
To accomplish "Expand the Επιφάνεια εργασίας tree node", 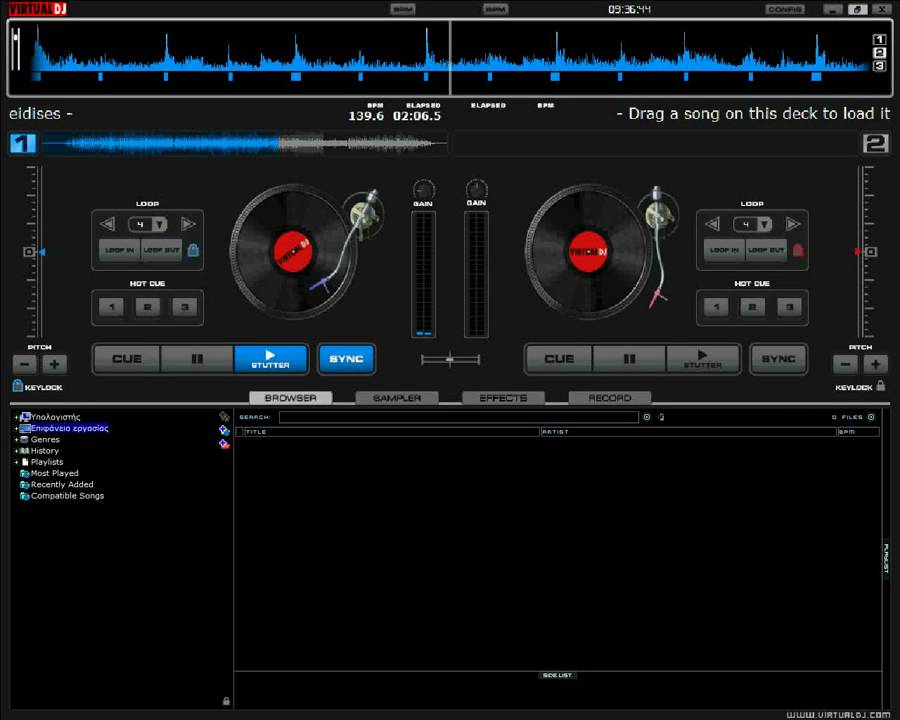I will pos(16,428).
